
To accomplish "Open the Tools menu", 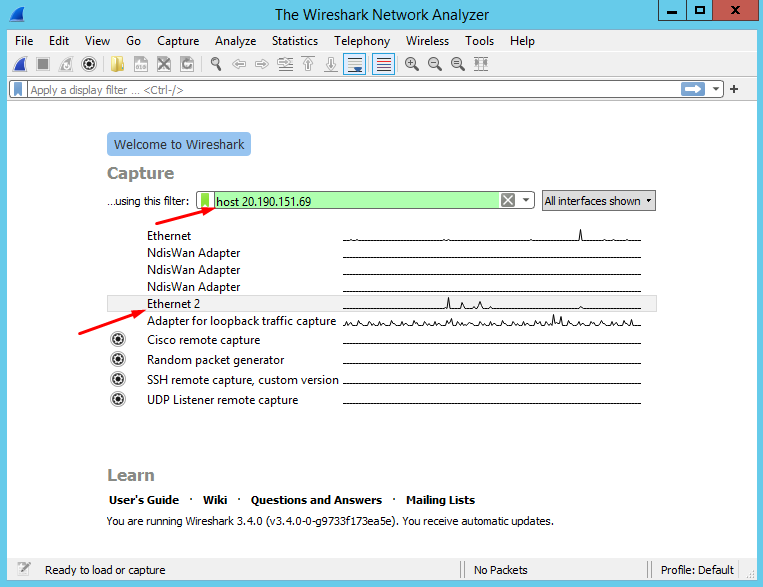I will point(479,41).
